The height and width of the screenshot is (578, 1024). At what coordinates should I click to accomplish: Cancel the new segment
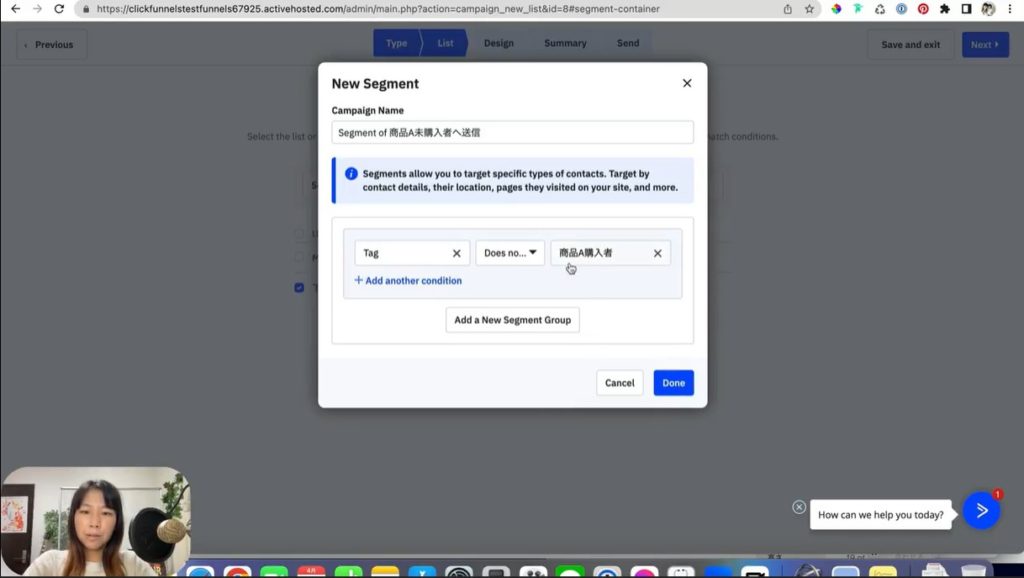(619, 383)
